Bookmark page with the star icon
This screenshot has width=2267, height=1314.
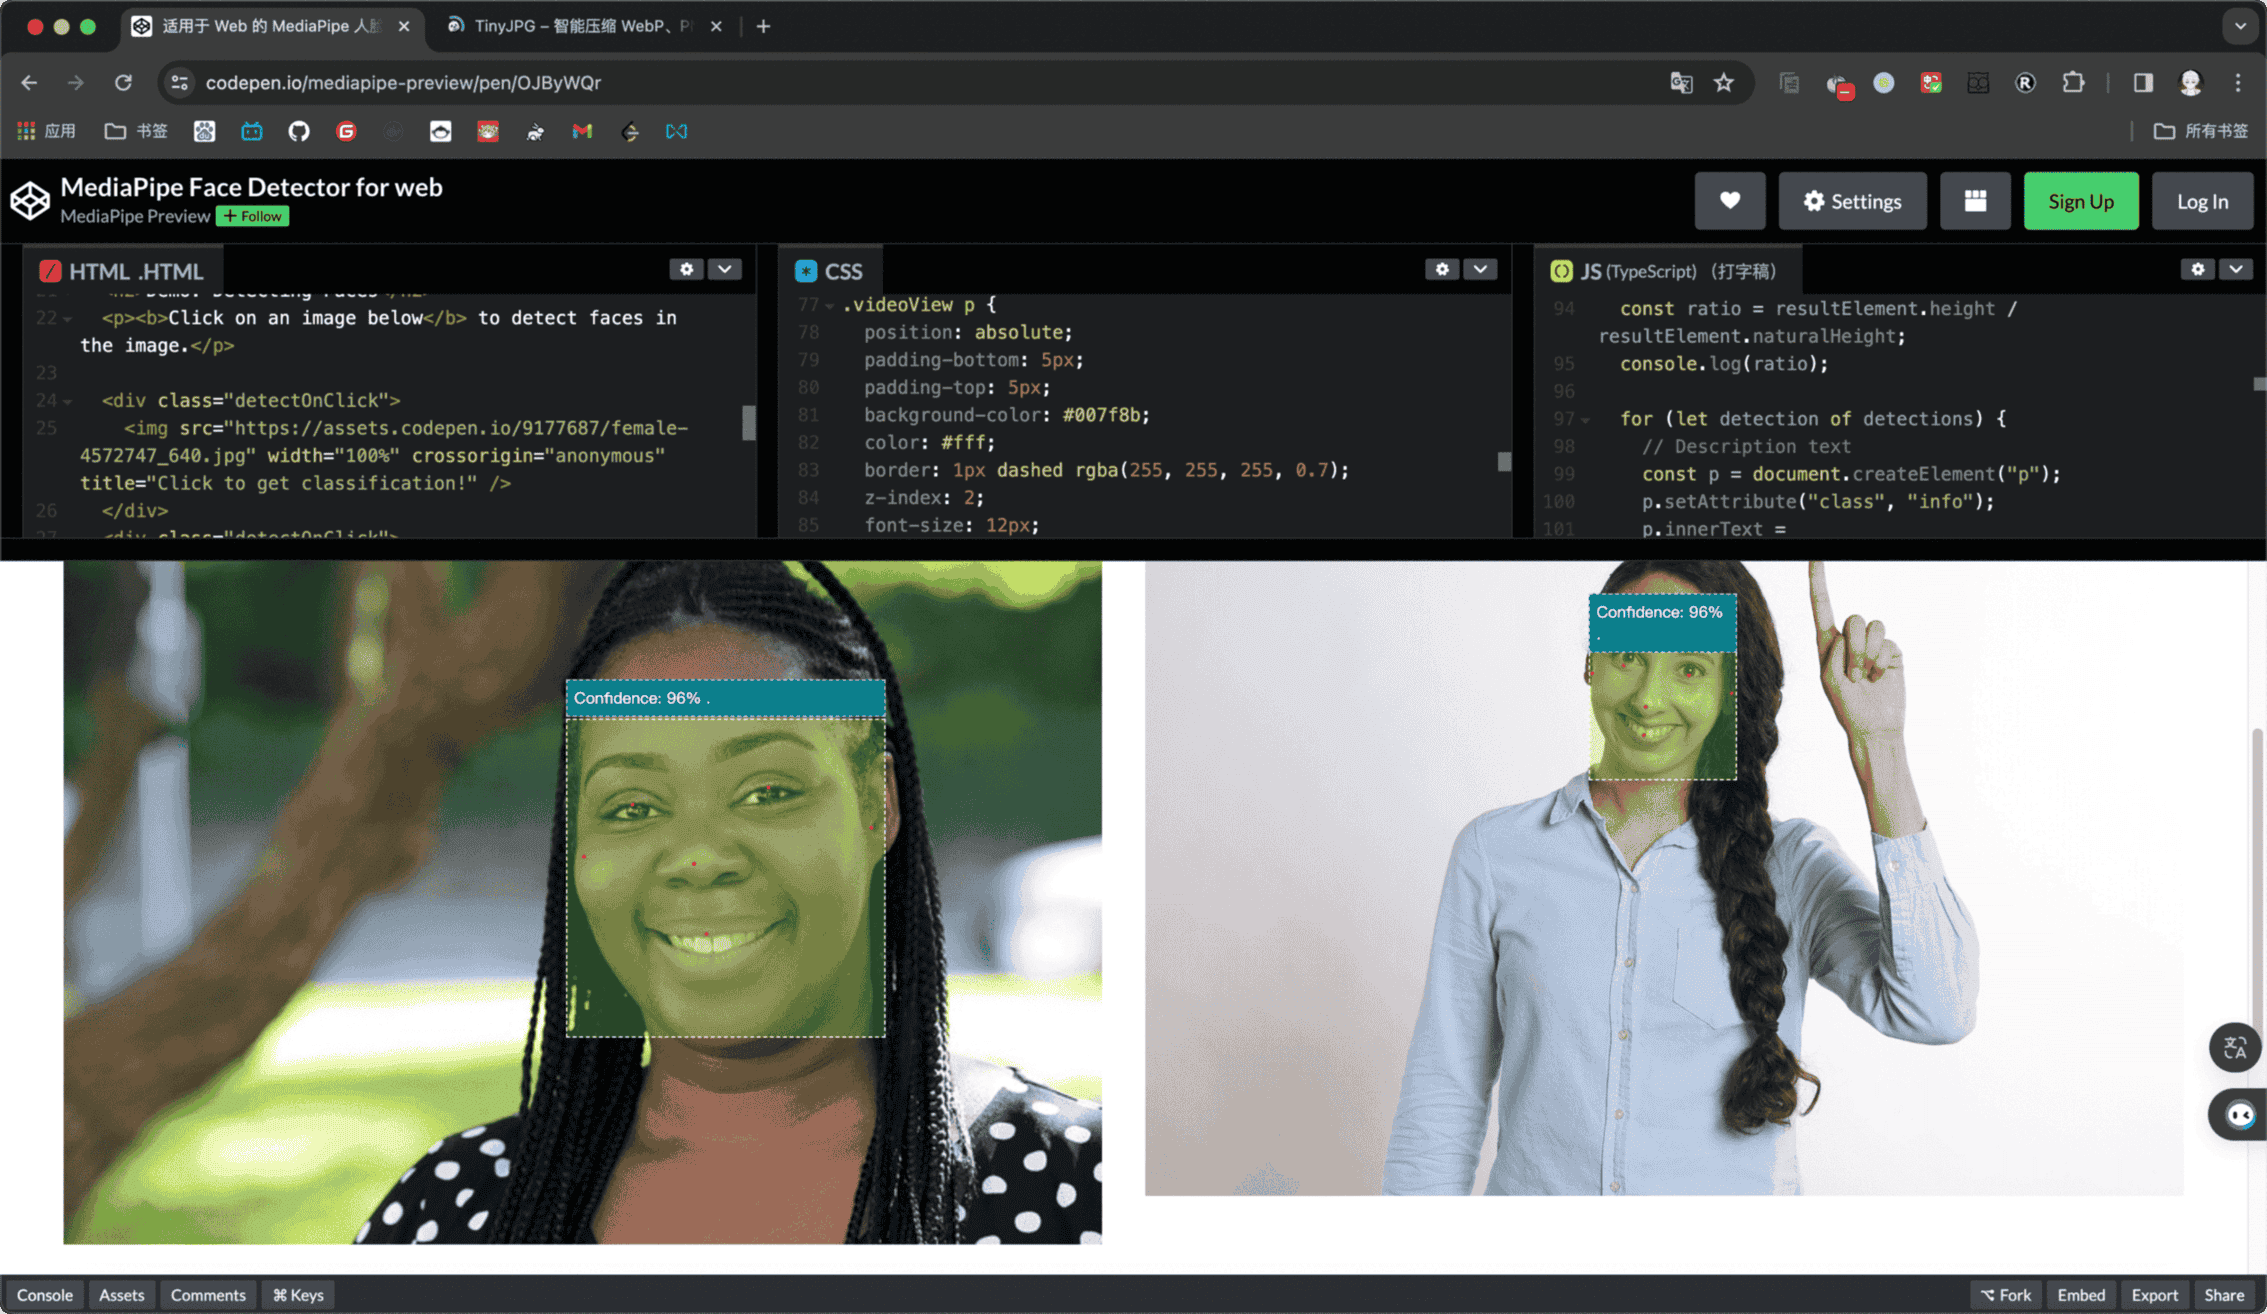[1723, 83]
